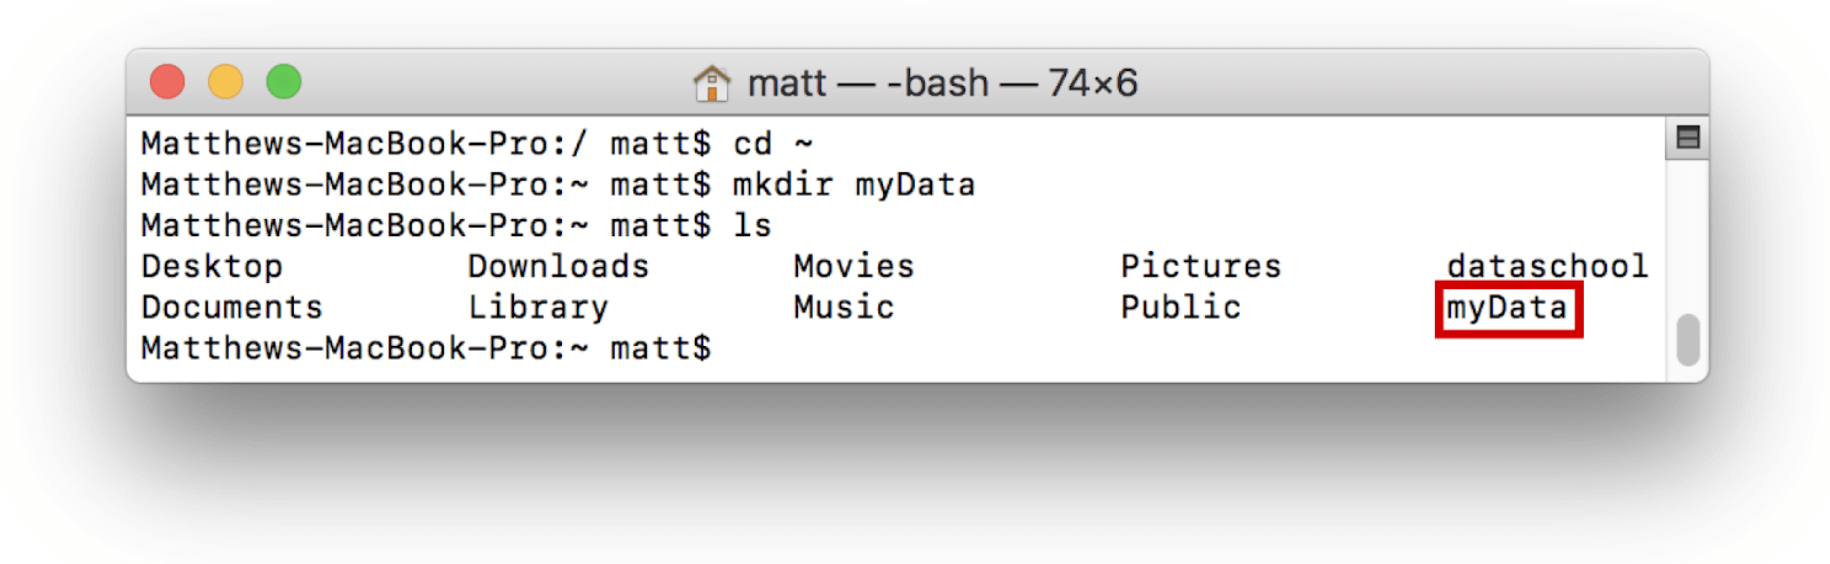Click the window title "matt — -bash — 74×6"
Screen dimensions: 1830x564
pos(942,83)
